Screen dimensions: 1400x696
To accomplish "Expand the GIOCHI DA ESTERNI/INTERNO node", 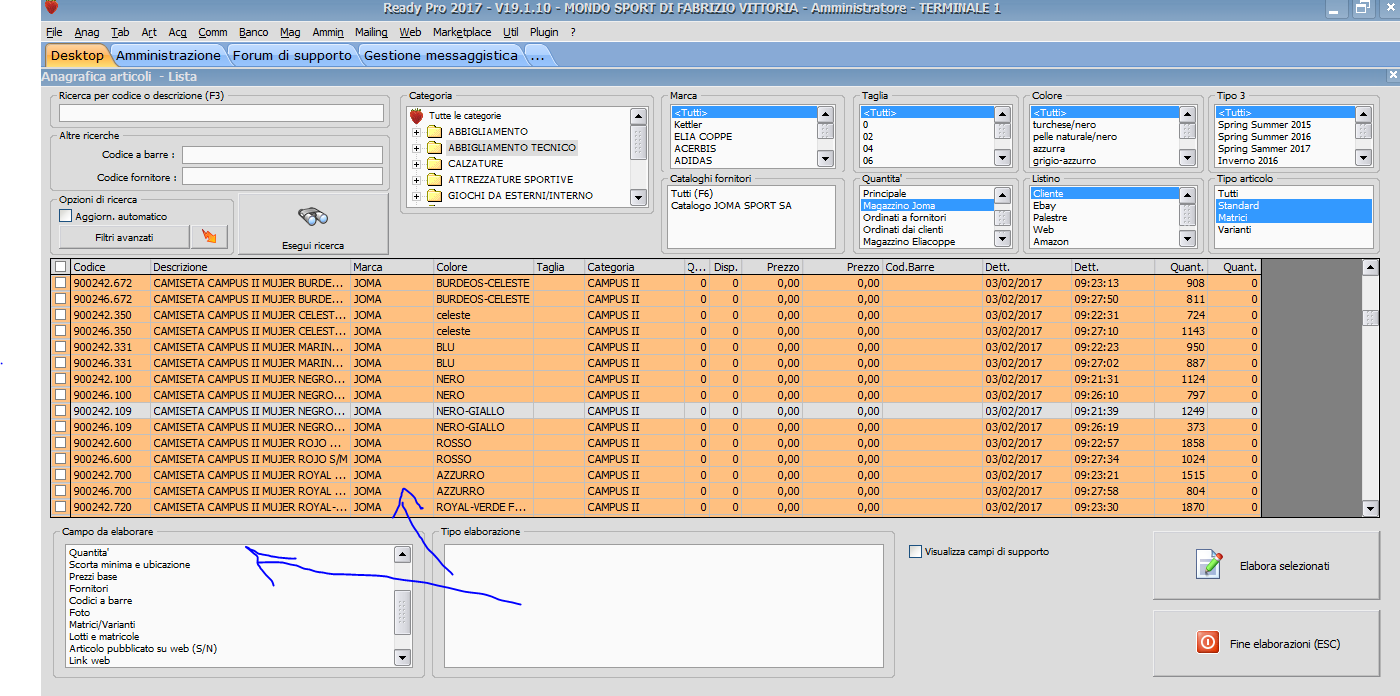I will (416, 196).
